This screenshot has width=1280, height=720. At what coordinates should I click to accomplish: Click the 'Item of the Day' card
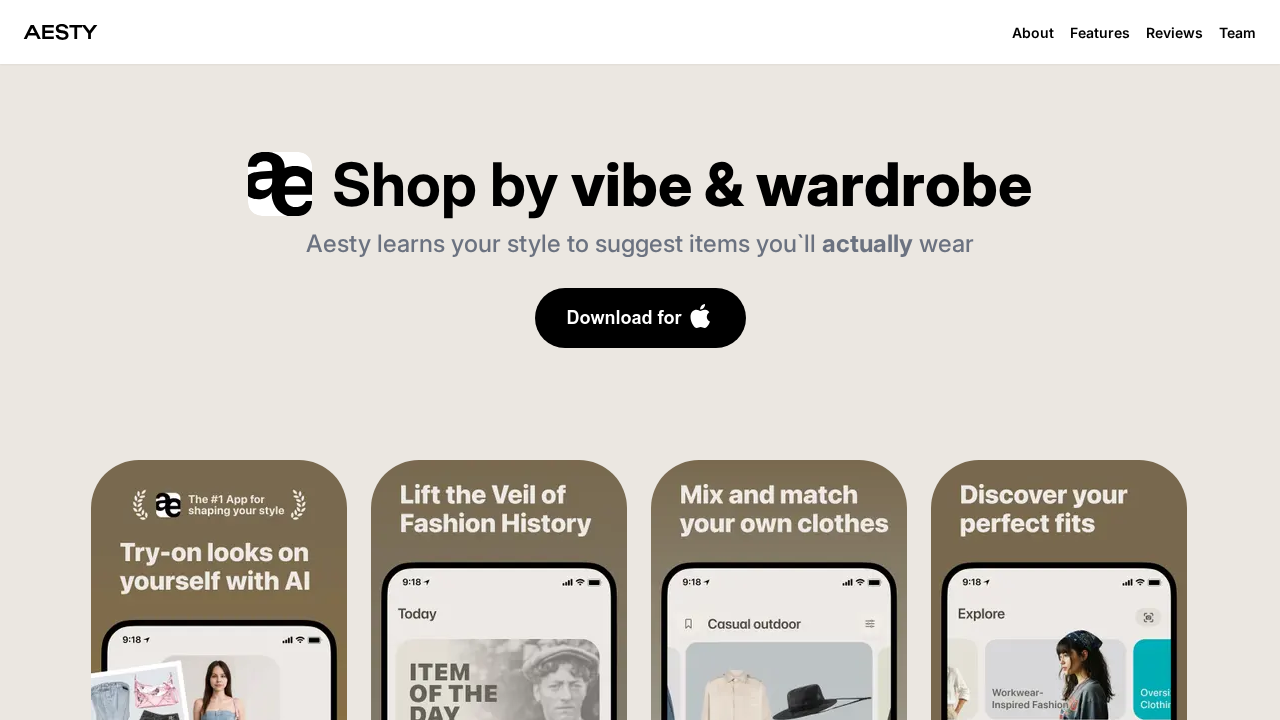pos(497,680)
